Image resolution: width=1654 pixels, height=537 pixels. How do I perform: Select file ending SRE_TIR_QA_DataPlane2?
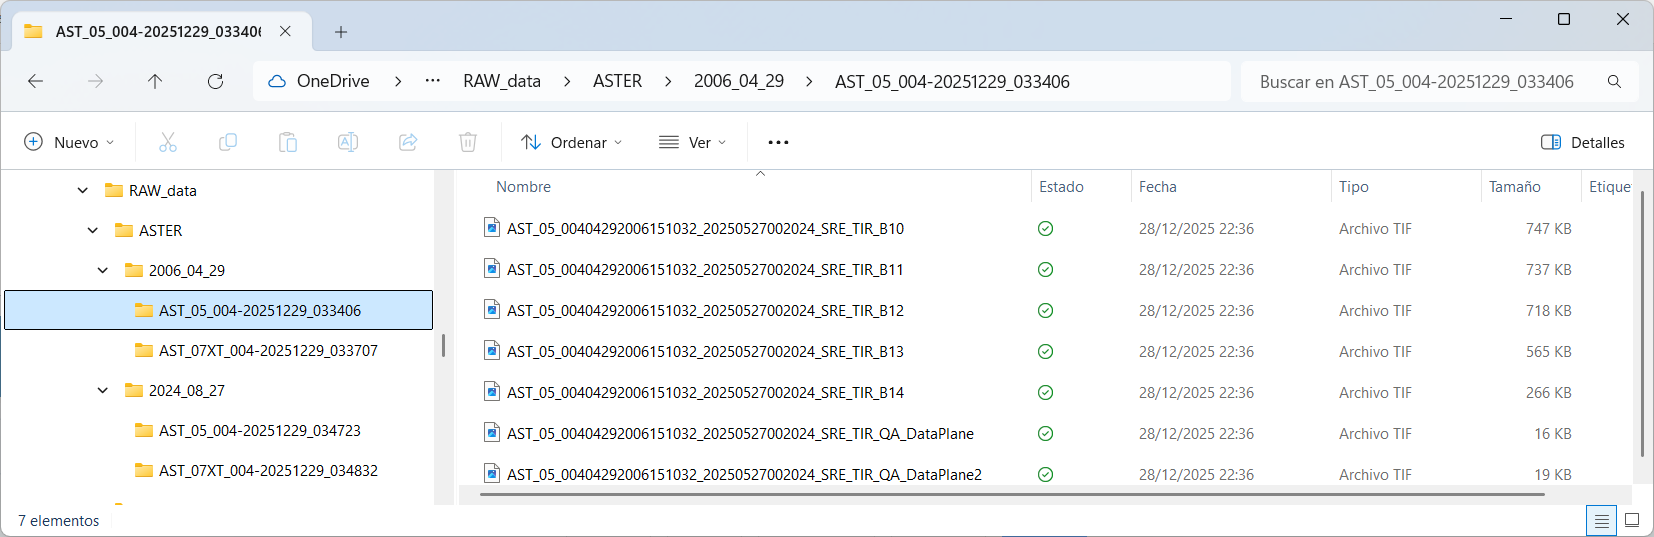[744, 474]
